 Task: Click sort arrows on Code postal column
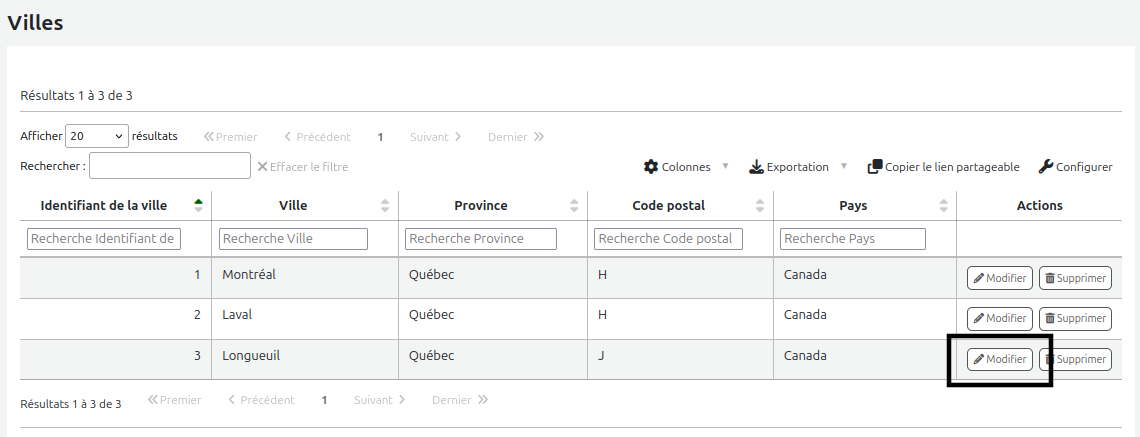click(x=761, y=206)
